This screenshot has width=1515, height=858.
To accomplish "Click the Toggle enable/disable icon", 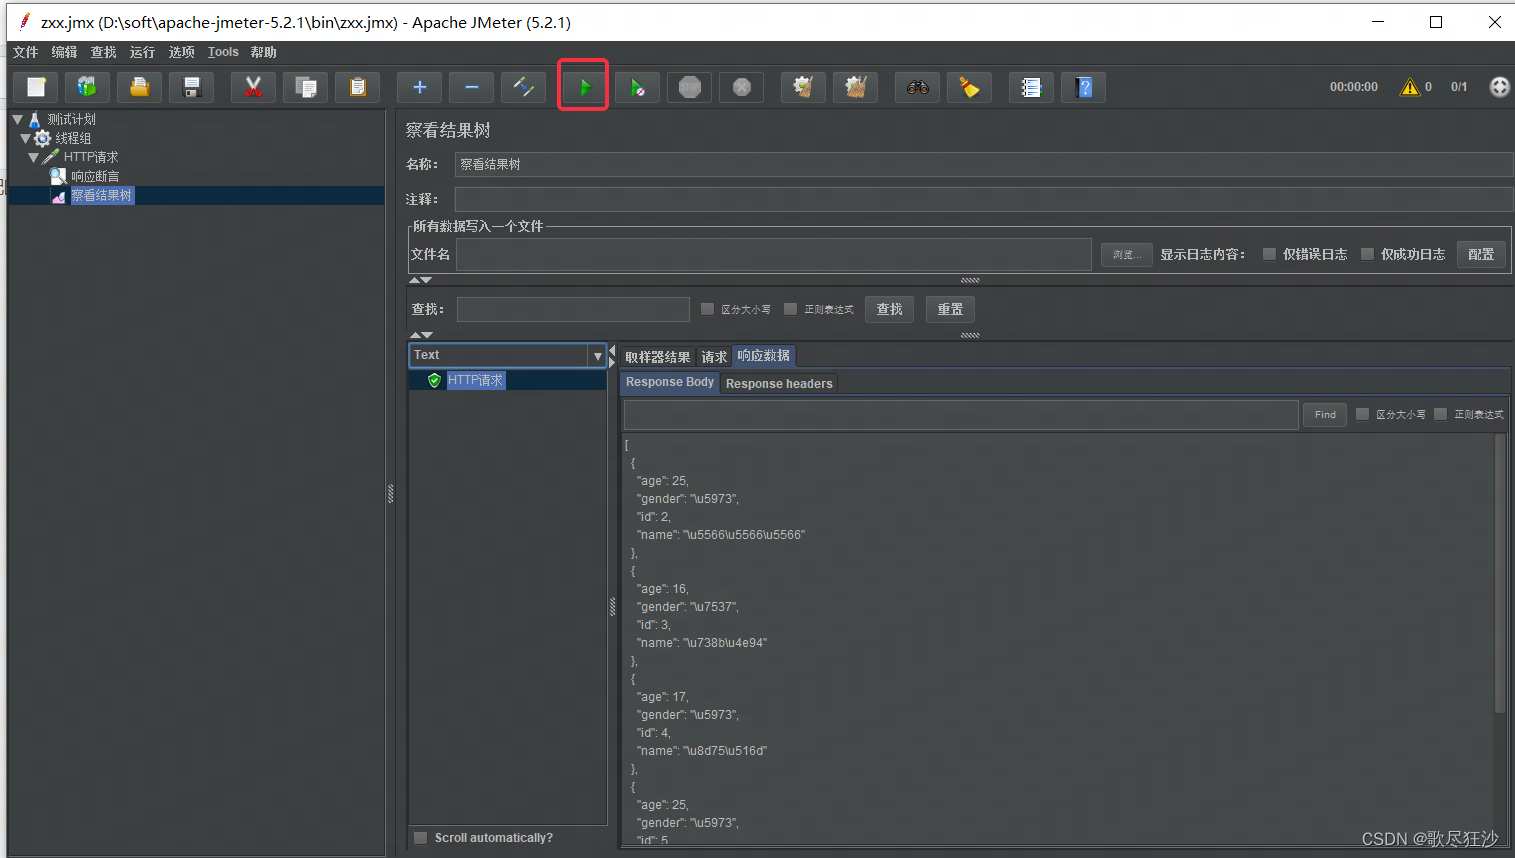I will point(523,87).
